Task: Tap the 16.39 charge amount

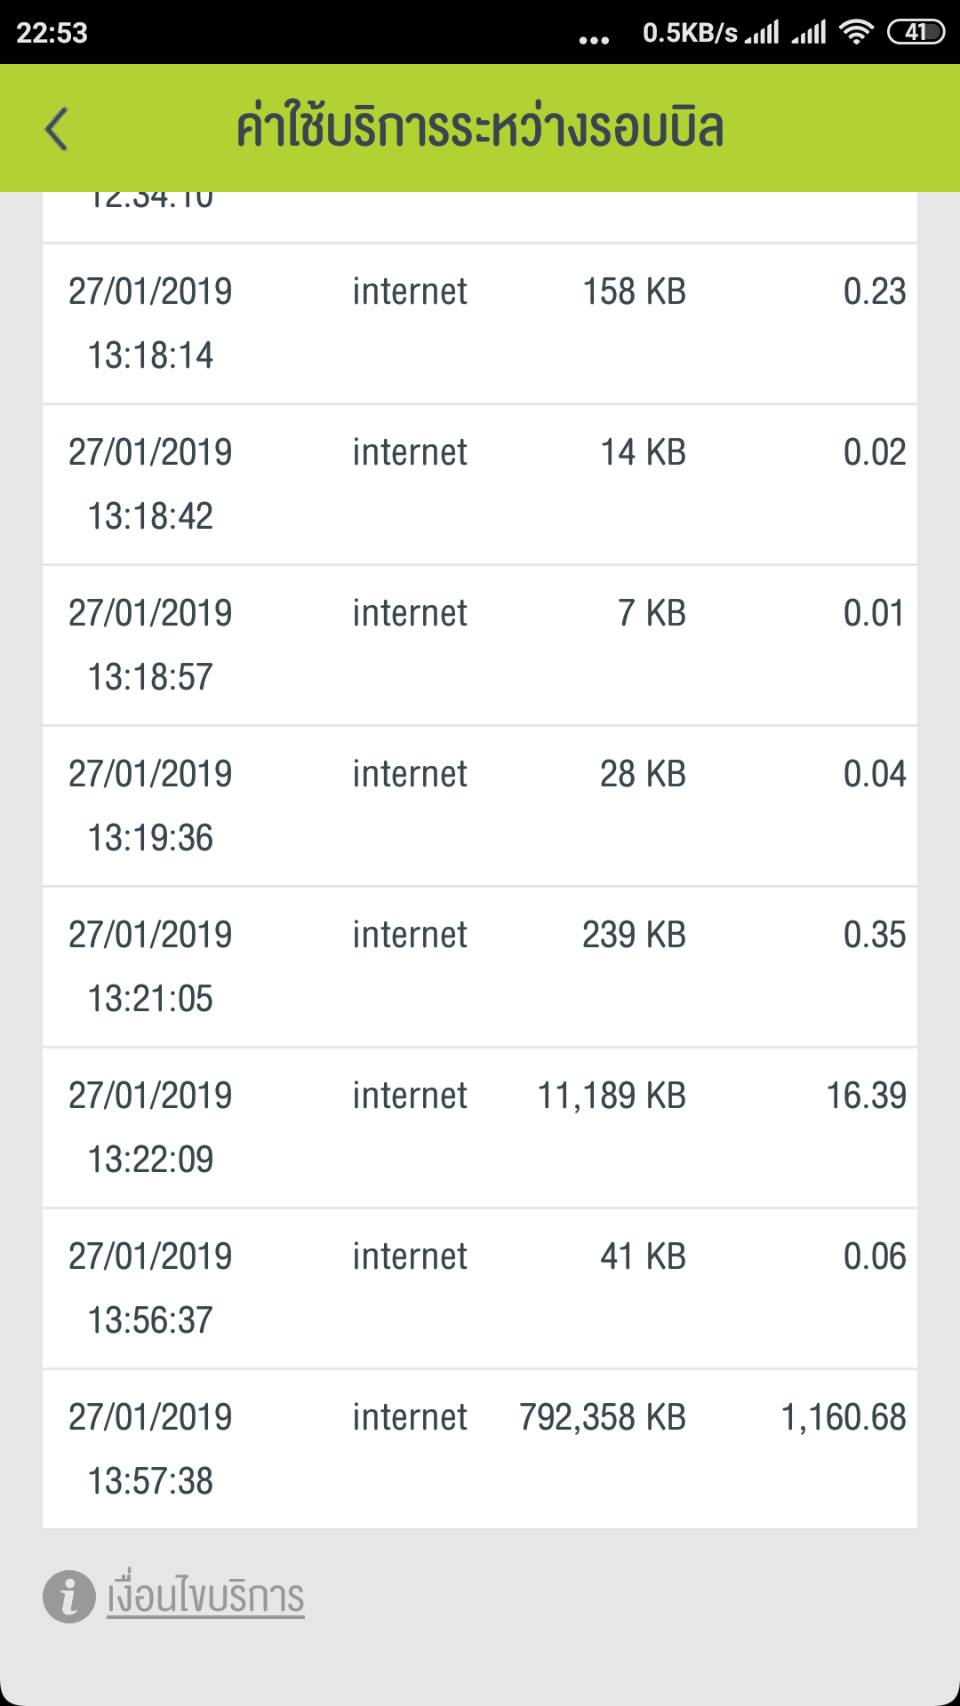Action: pyautogui.click(x=865, y=1096)
